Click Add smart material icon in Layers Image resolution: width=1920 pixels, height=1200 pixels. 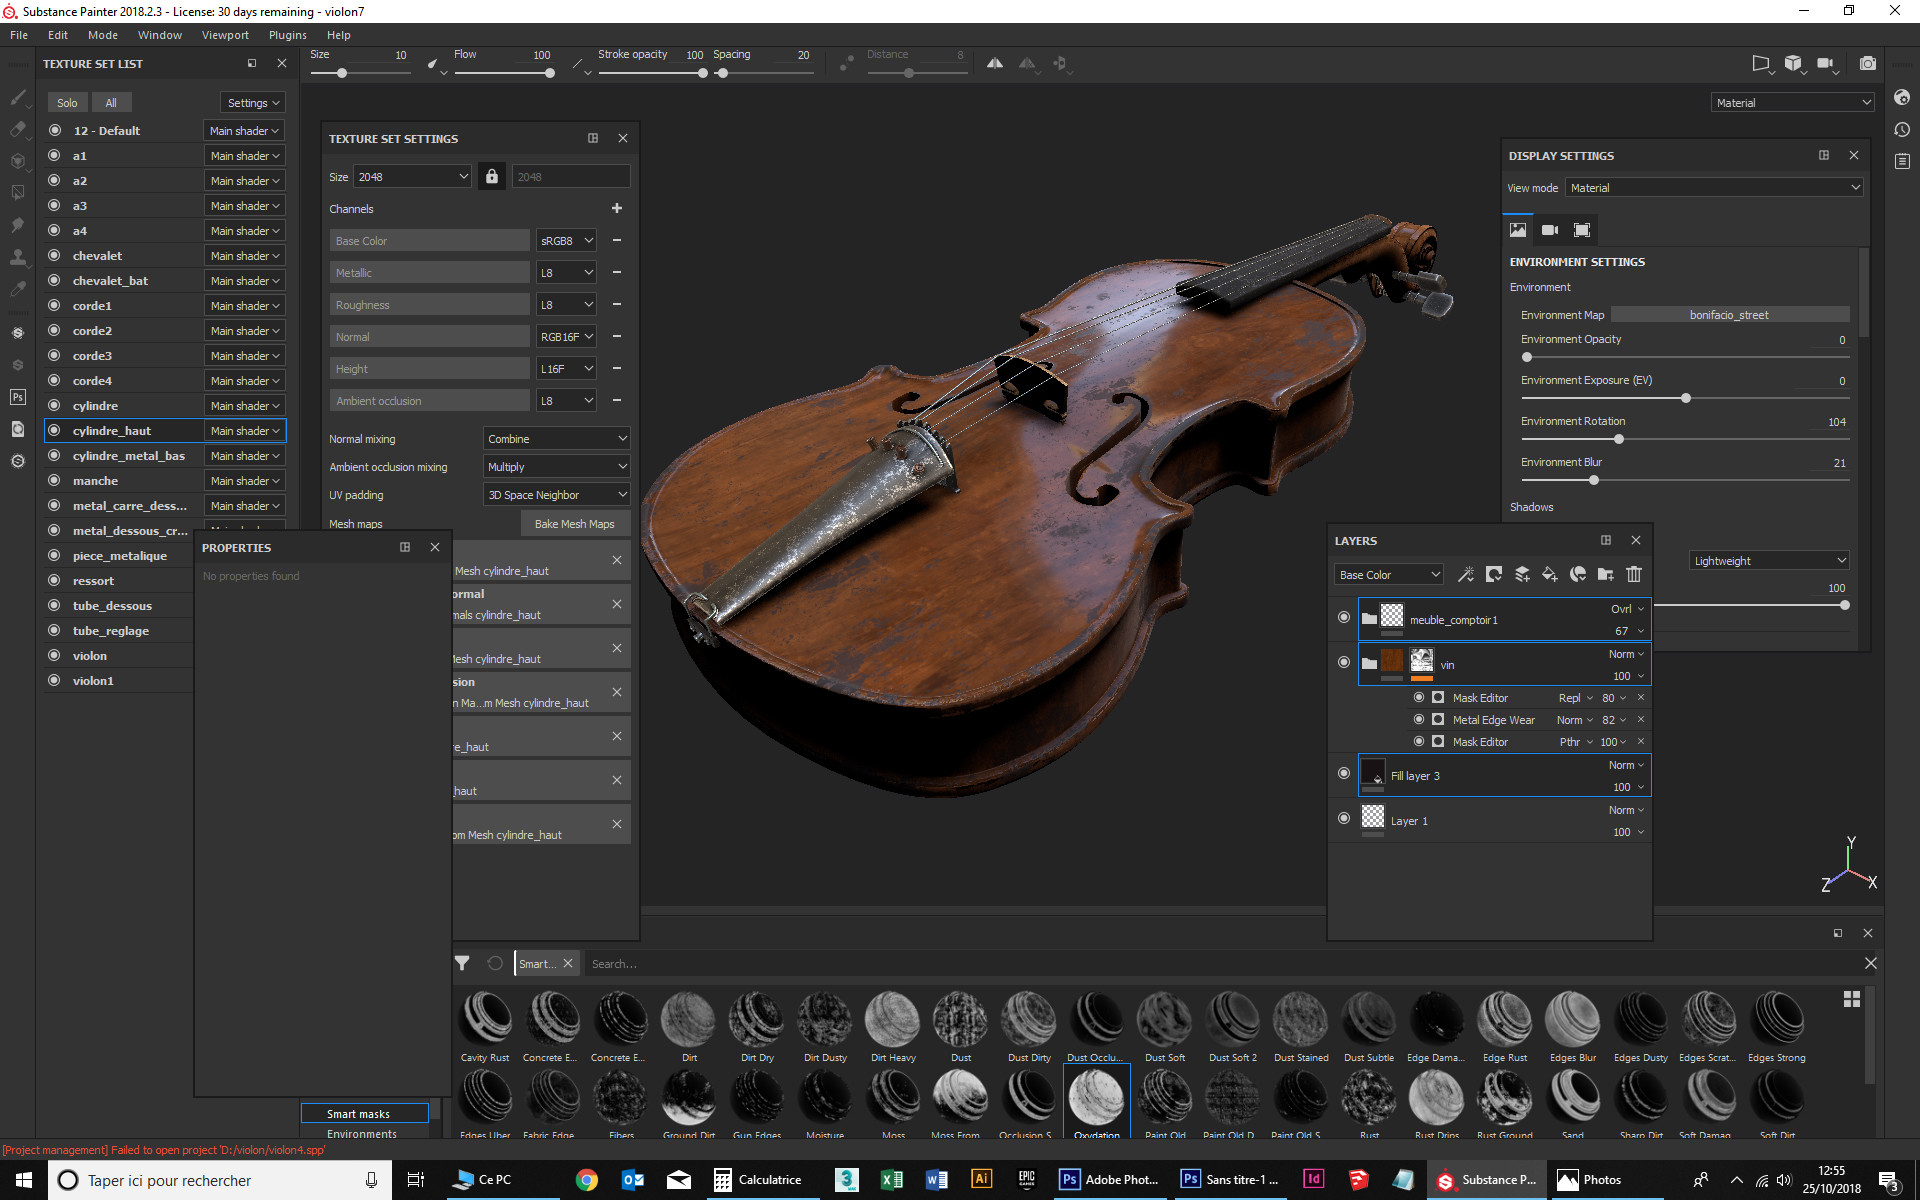click(1578, 574)
